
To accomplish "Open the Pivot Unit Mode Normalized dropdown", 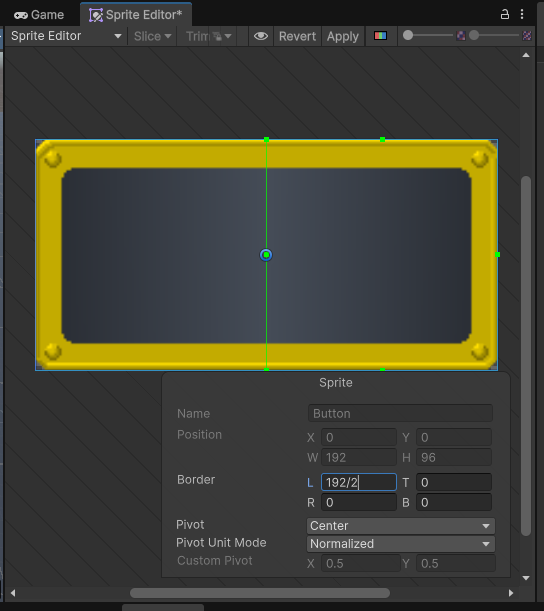I will tap(401, 544).
